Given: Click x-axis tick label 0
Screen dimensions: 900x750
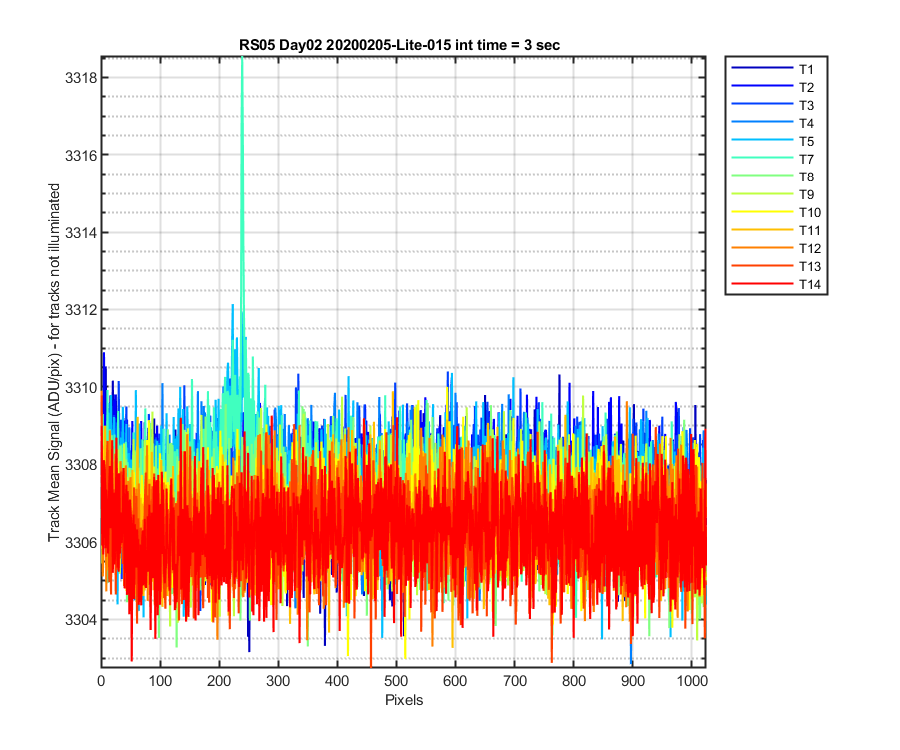Looking at the screenshot, I should coord(101,681).
